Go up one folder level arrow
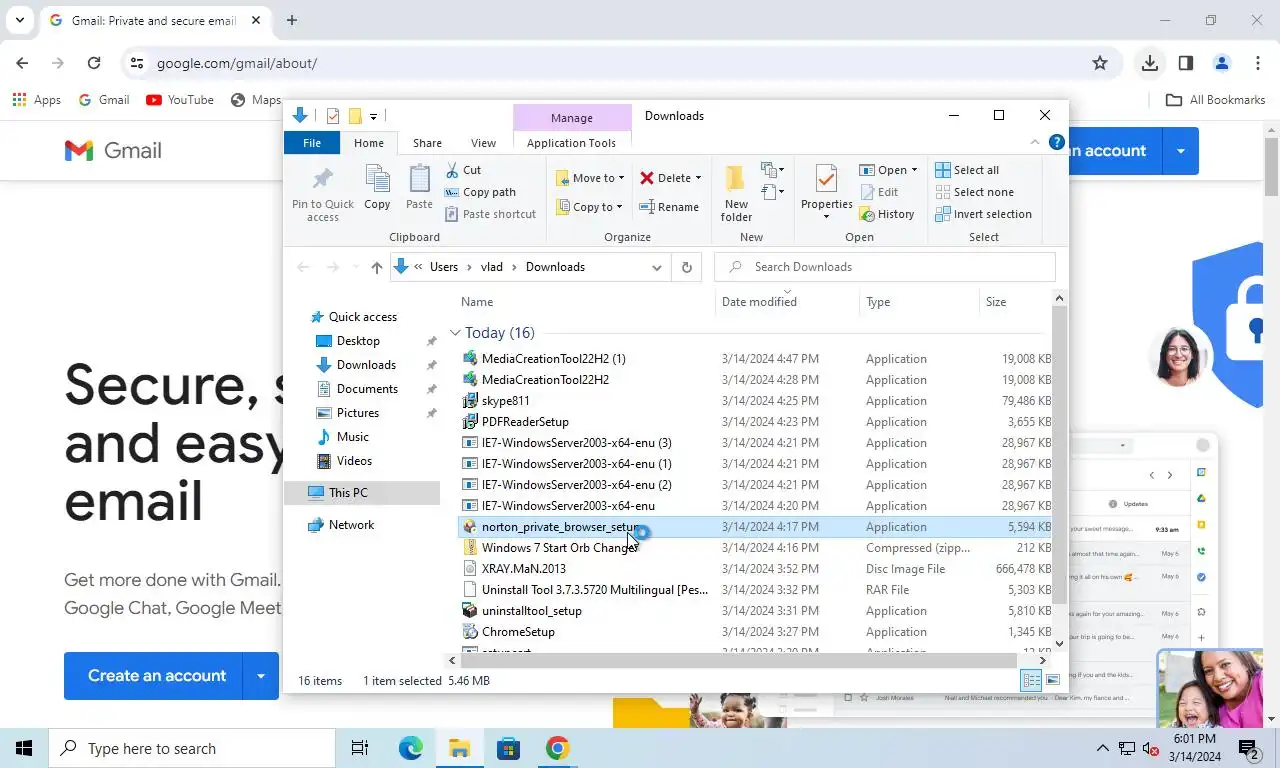1280x768 pixels. [x=376, y=267]
